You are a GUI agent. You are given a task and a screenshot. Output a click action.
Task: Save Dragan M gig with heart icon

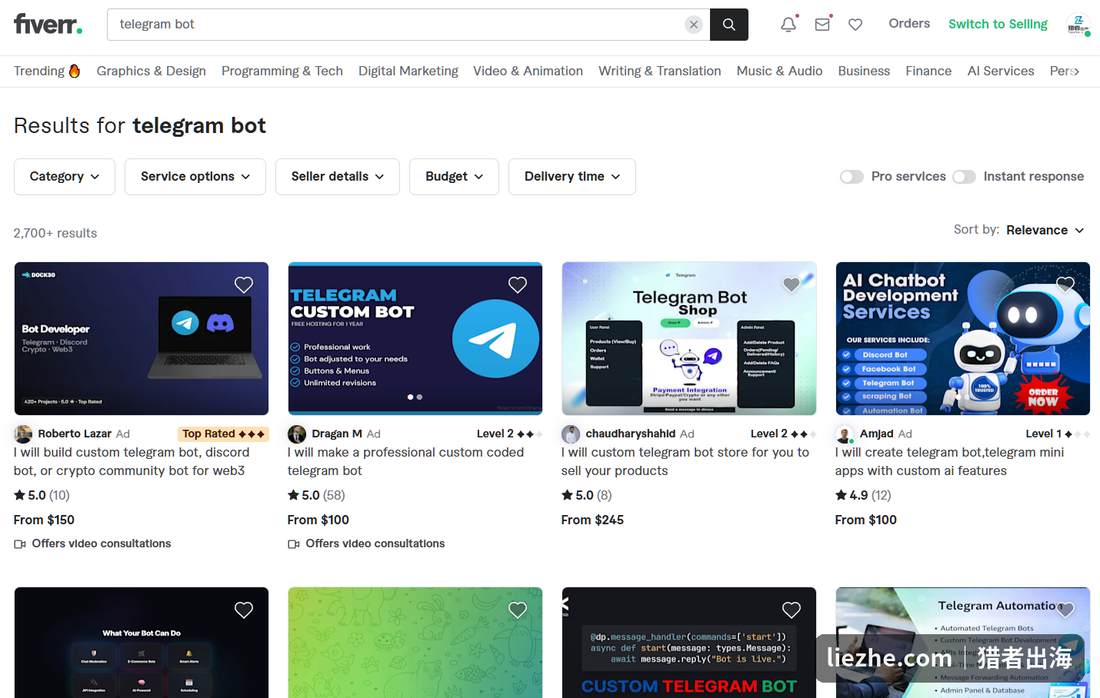pos(517,284)
